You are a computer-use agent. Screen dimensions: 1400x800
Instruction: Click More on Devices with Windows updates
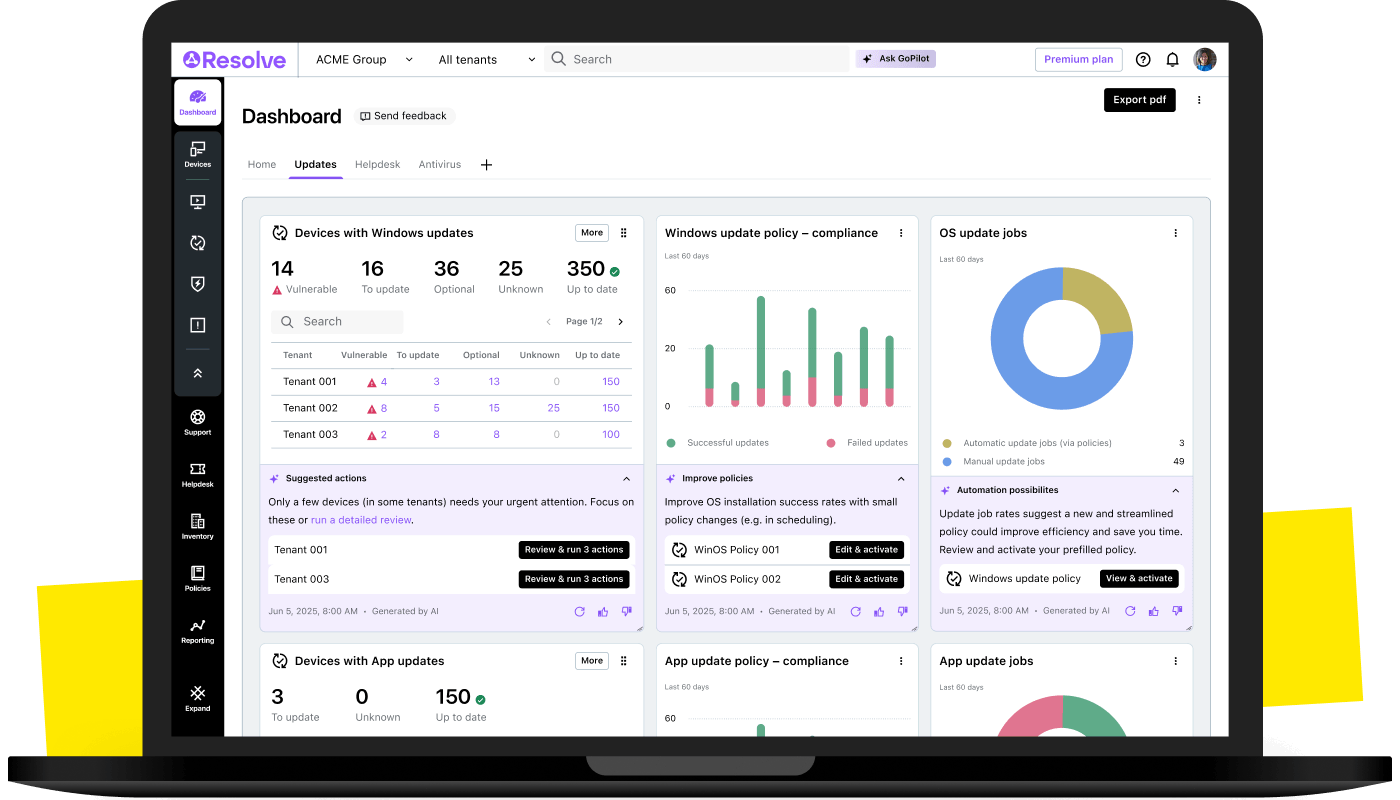[592, 233]
